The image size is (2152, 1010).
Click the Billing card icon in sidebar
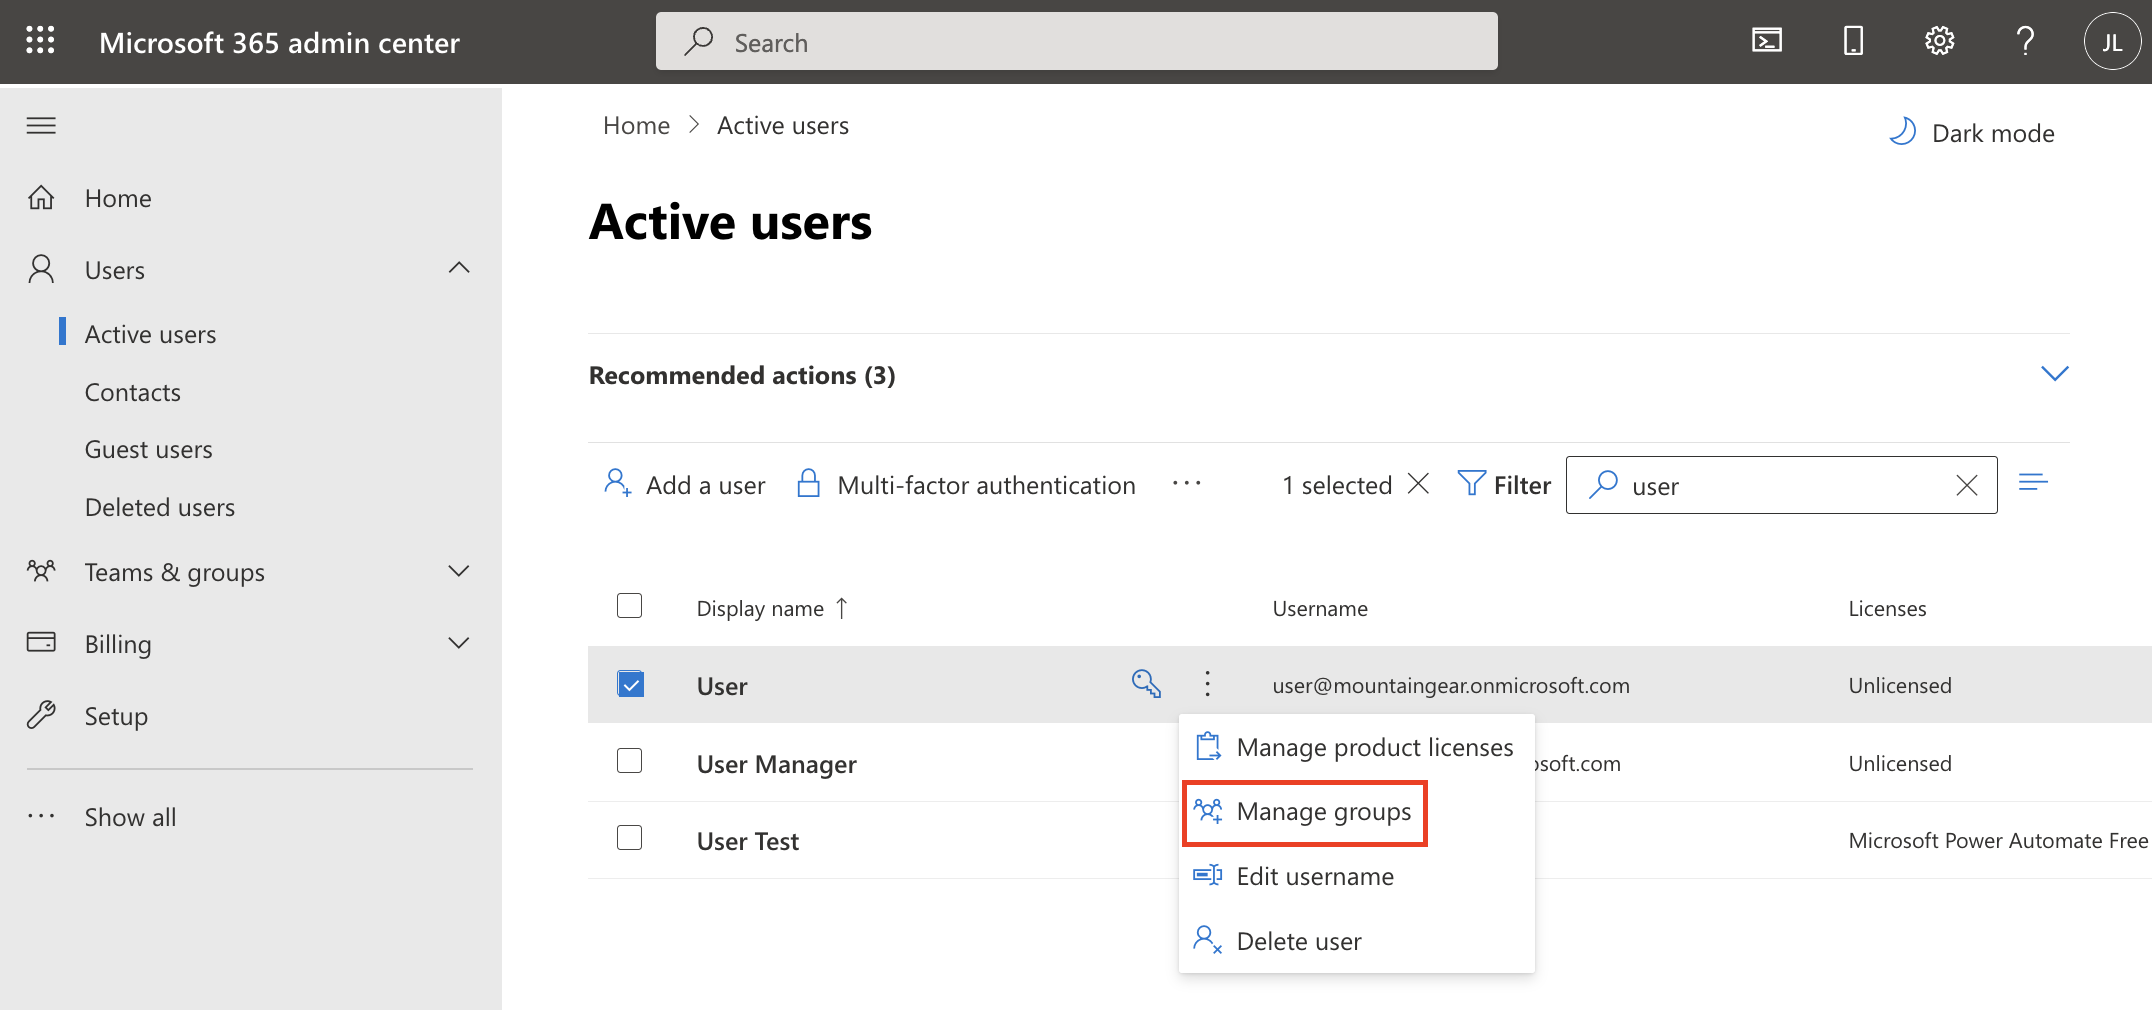point(41,642)
